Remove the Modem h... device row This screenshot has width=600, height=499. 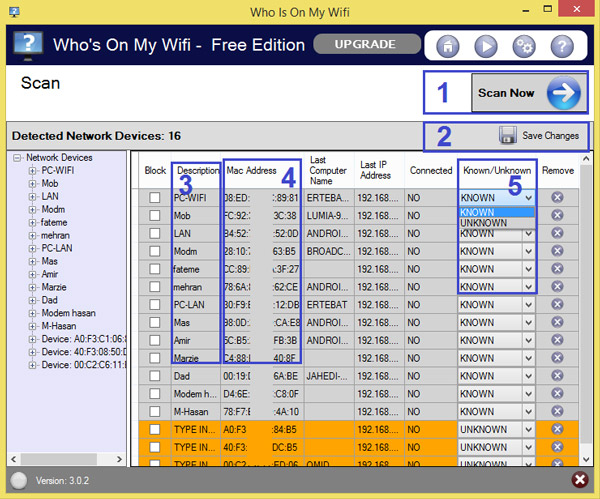pos(557,393)
